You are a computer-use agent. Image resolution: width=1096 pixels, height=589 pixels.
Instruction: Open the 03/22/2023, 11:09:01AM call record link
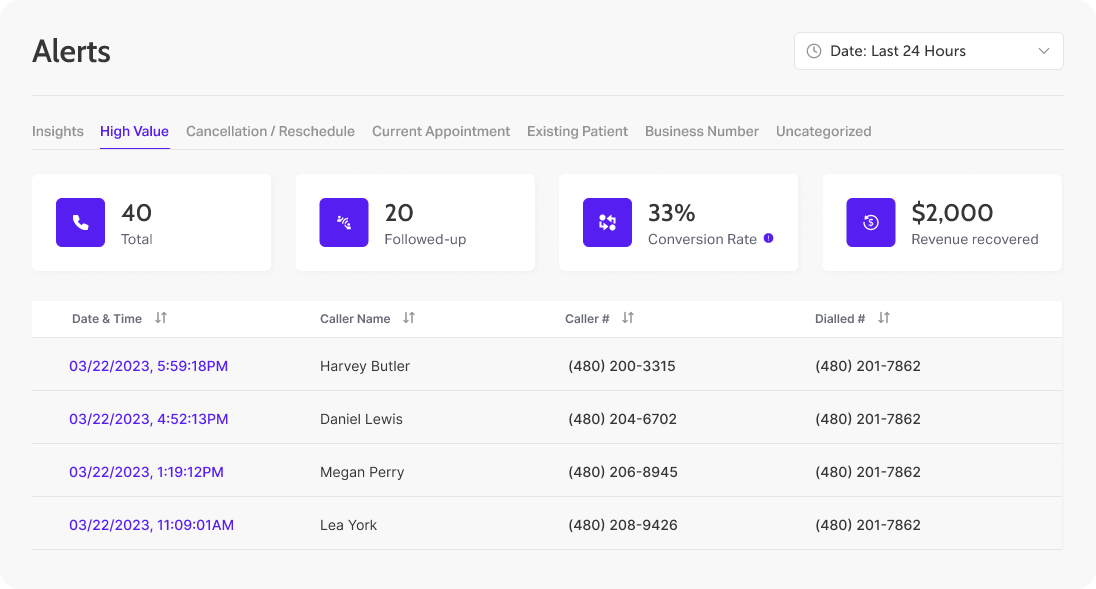(151, 524)
